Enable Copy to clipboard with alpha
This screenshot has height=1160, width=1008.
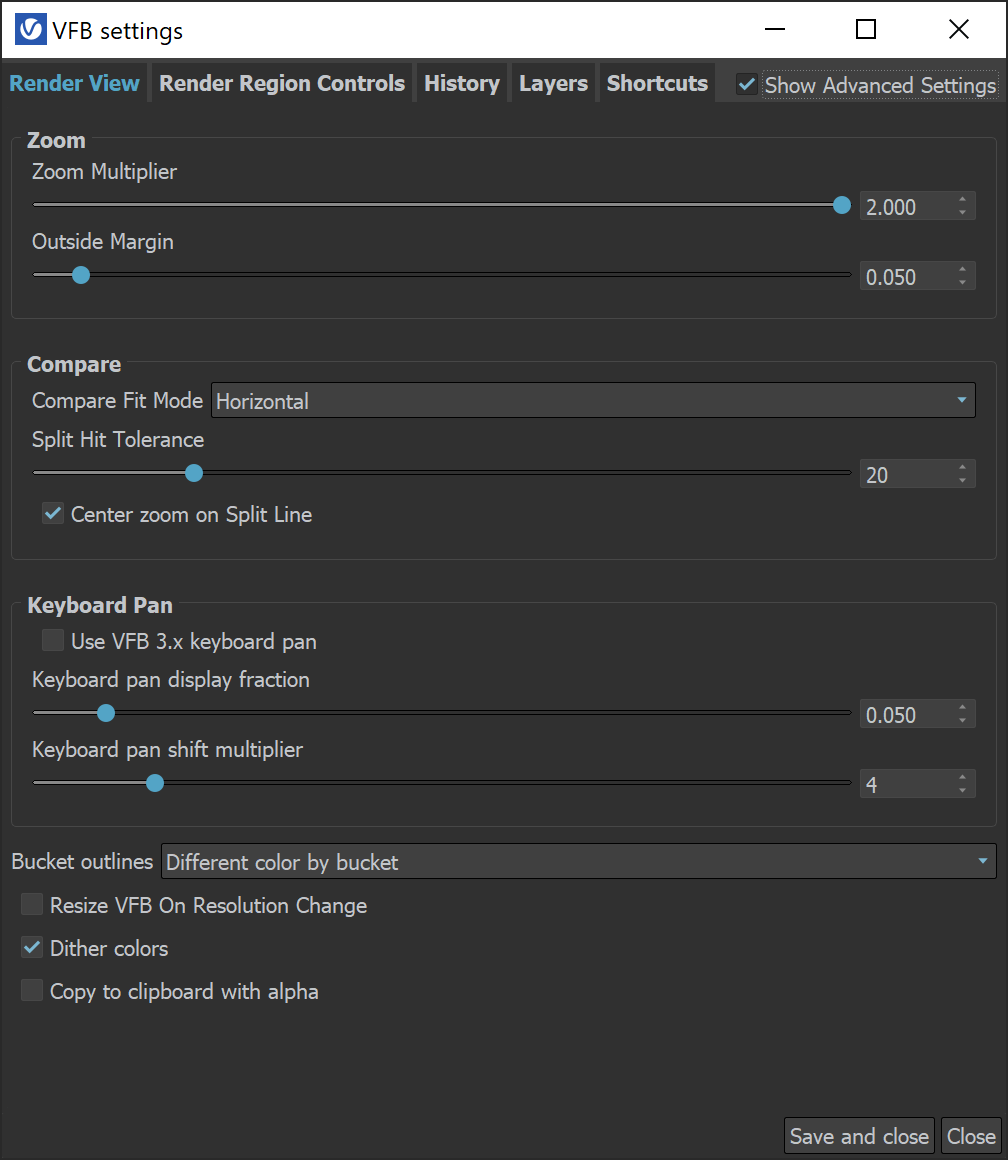pos(31,990)
